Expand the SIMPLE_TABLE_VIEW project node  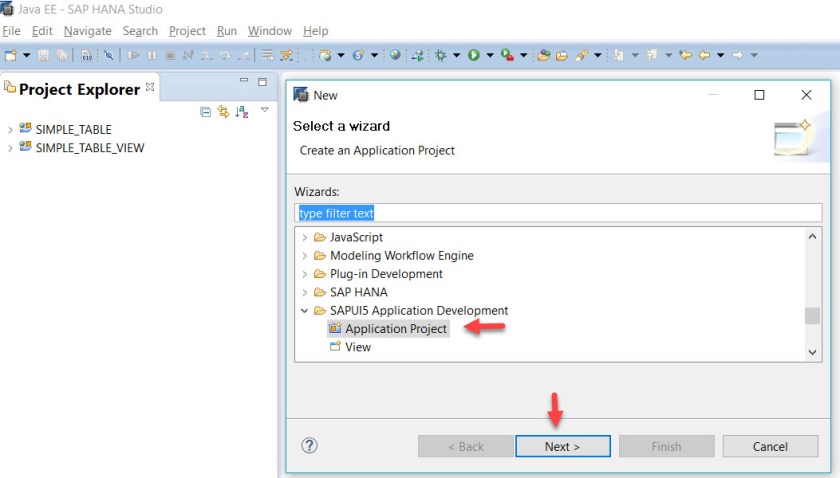(x=10, y=148)
